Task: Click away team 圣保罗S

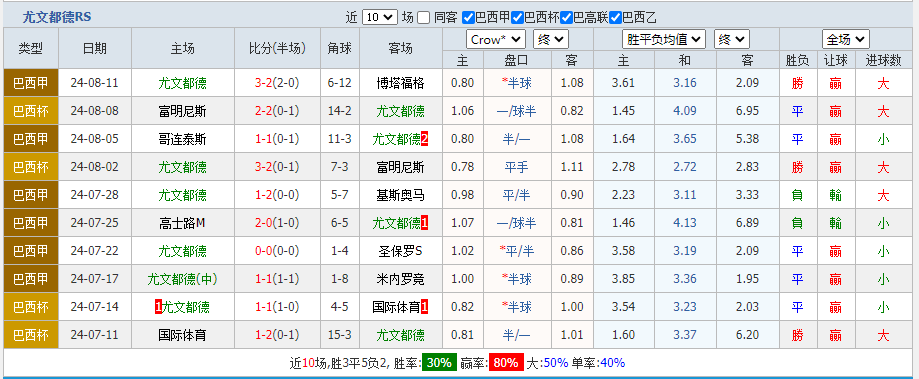Action: pyautogui.click(x=400, y=251)
